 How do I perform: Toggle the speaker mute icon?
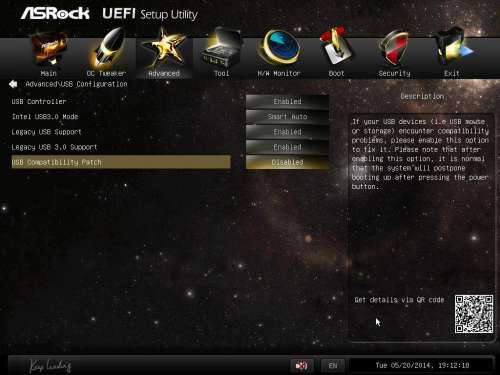tap(301, 365)
